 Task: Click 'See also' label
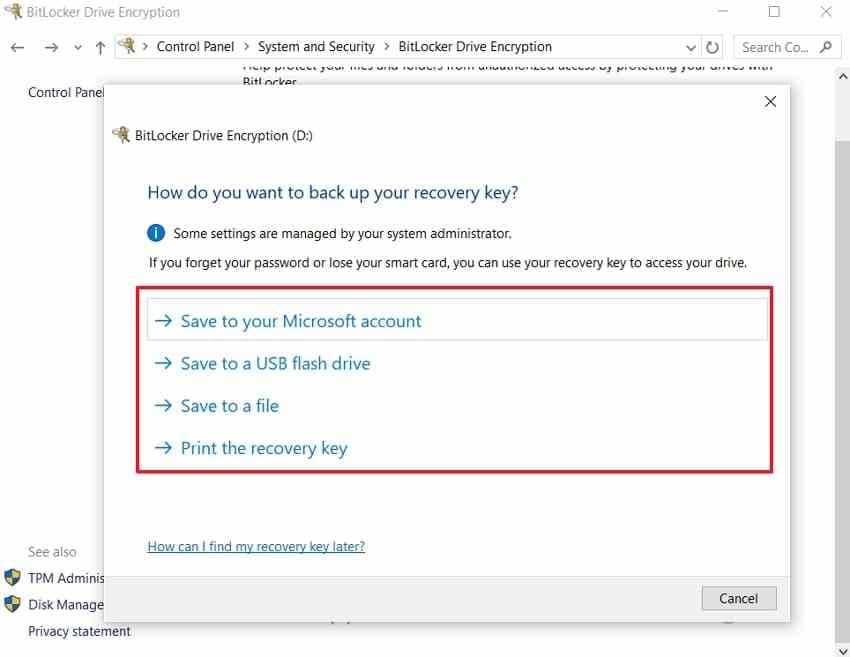(x=52, y=552)
